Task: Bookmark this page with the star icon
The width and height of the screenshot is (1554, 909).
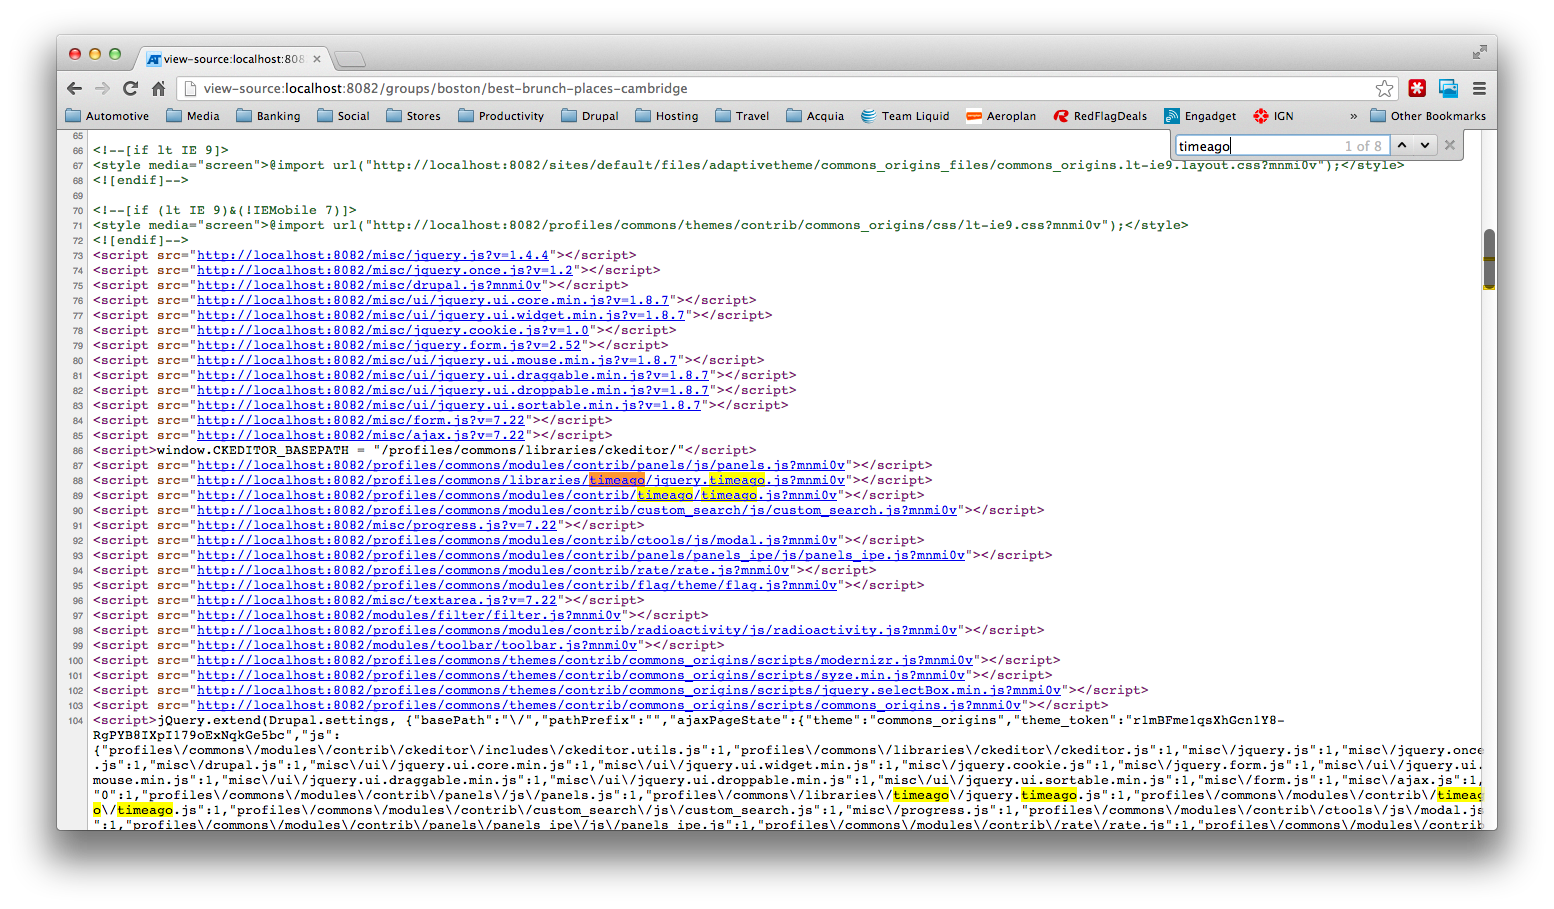Action: [1384, 88]
